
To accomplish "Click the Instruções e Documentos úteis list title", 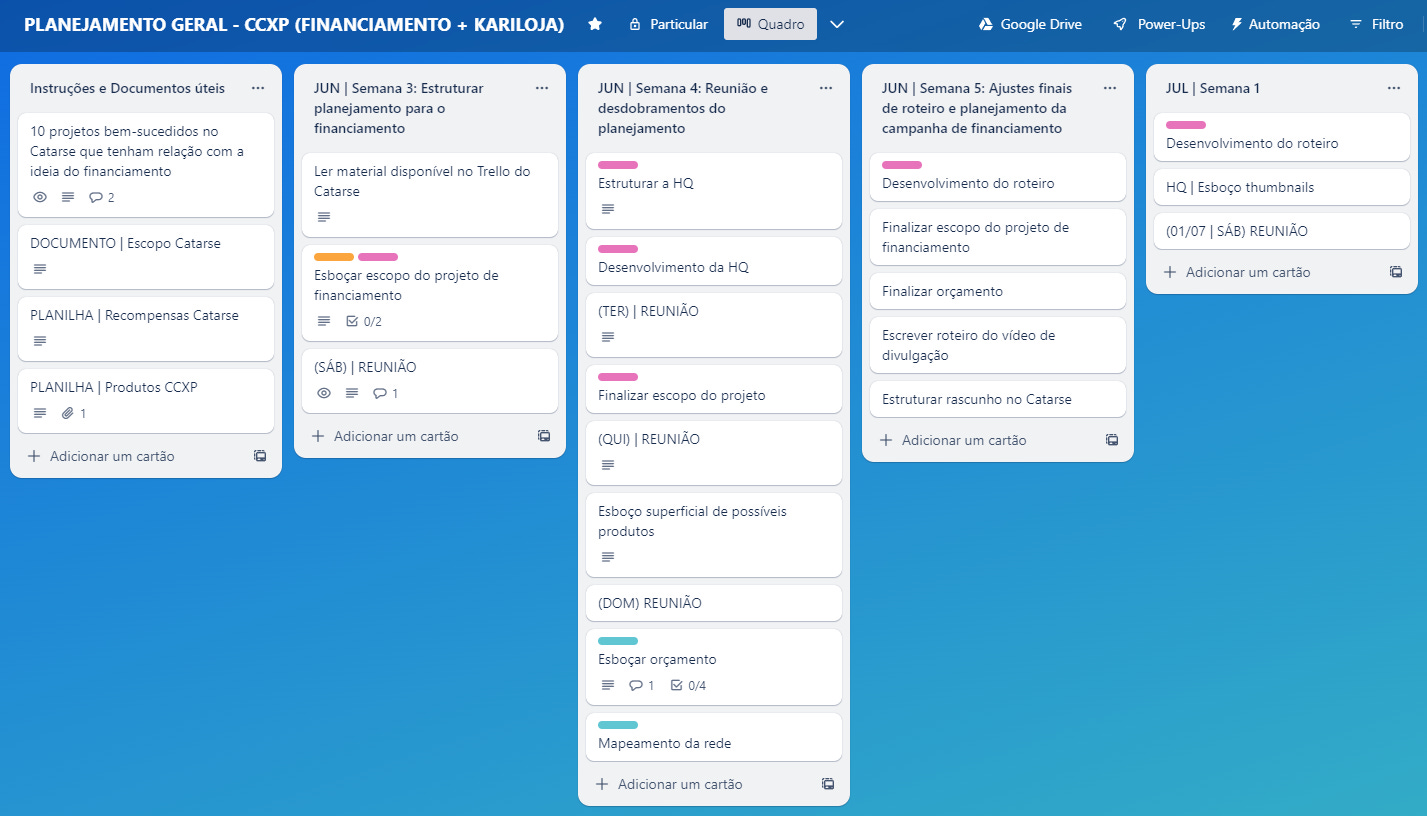I will (128, 88).
